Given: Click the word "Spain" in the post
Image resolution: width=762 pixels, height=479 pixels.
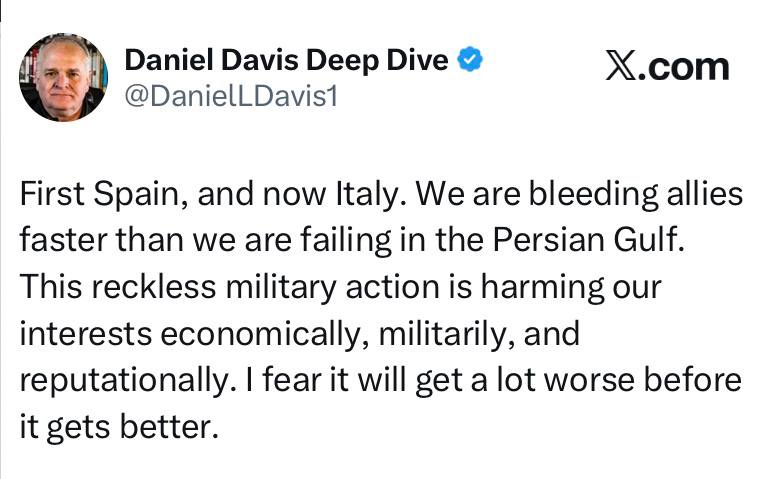Looking at the screenshot, I should 135,194.
